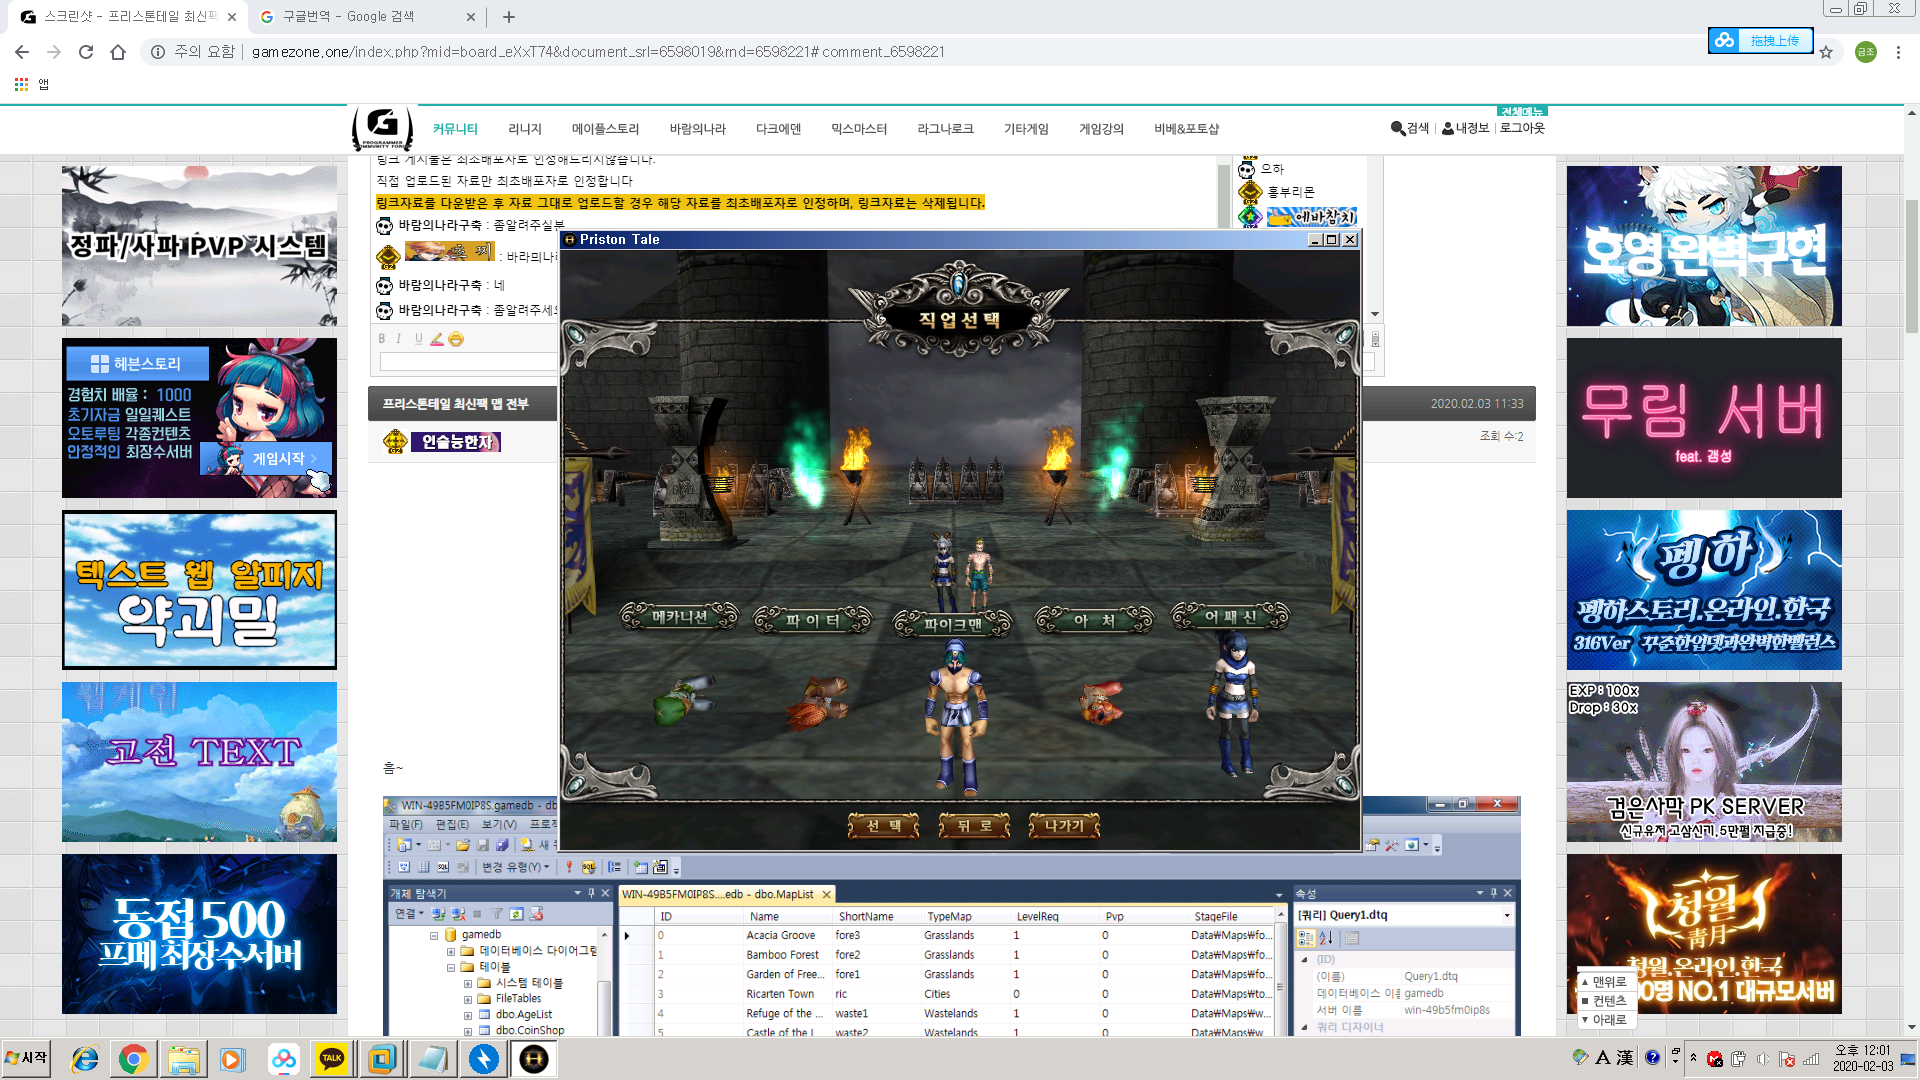
Task: Expand the 시스템 테이블 folder node
Action: (467, 984)
